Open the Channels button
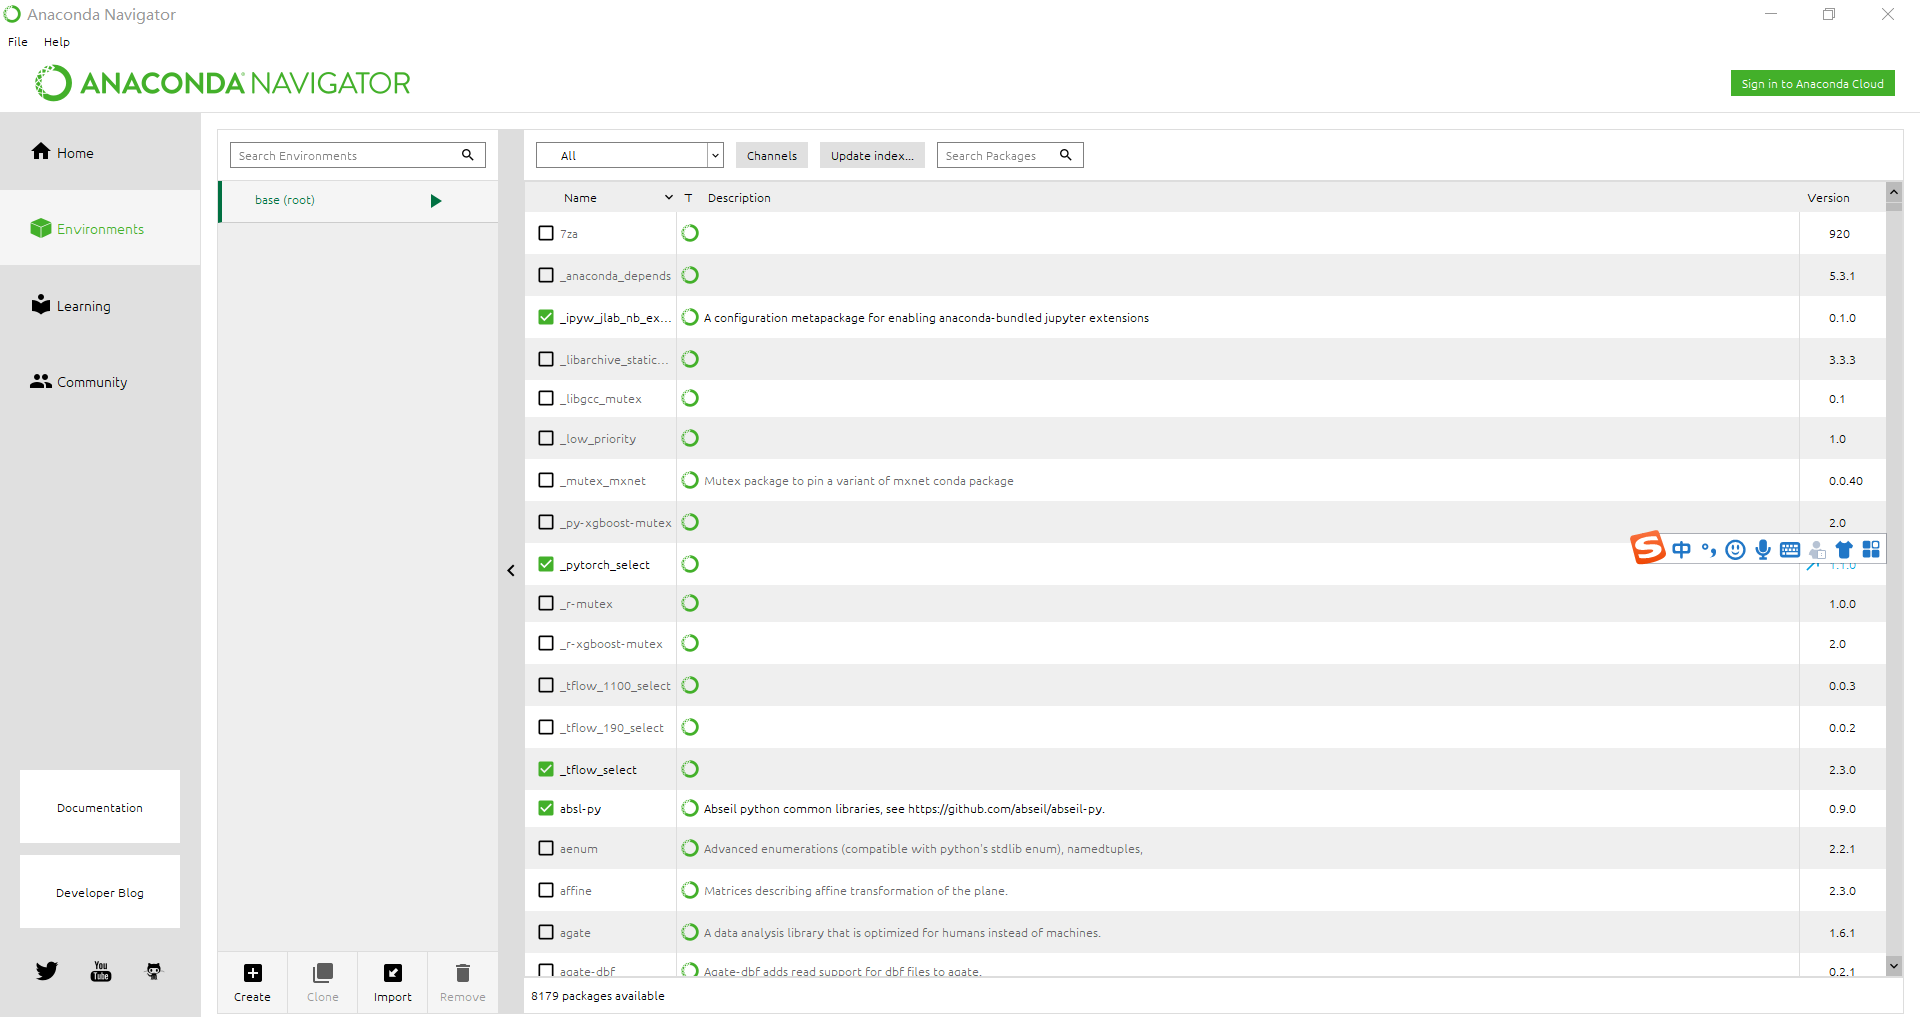The image size is (1920, 1017). click(x=772, y=155)
